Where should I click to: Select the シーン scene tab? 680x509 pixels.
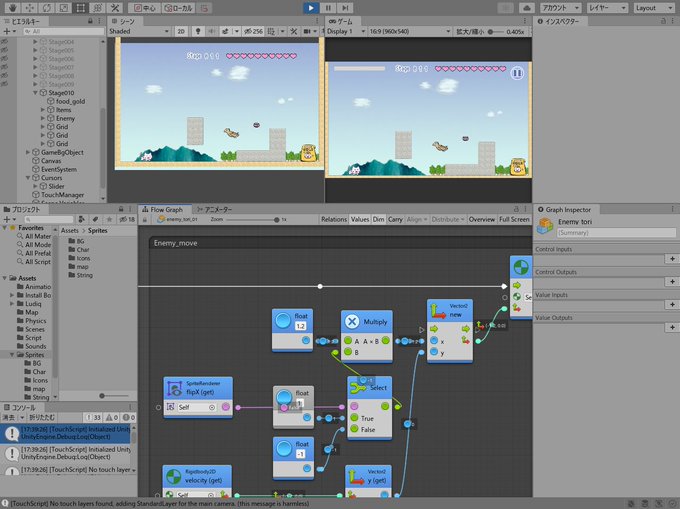click(x=123, y=21)
